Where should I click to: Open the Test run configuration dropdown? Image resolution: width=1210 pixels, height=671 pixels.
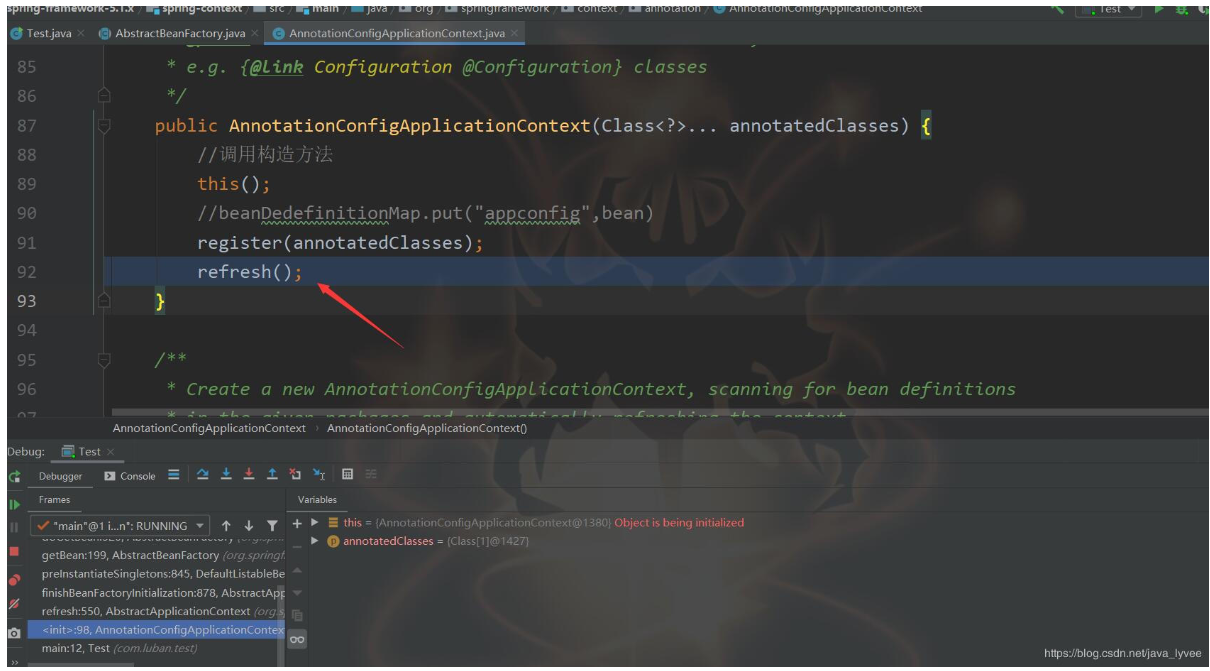pos(1108,8)
